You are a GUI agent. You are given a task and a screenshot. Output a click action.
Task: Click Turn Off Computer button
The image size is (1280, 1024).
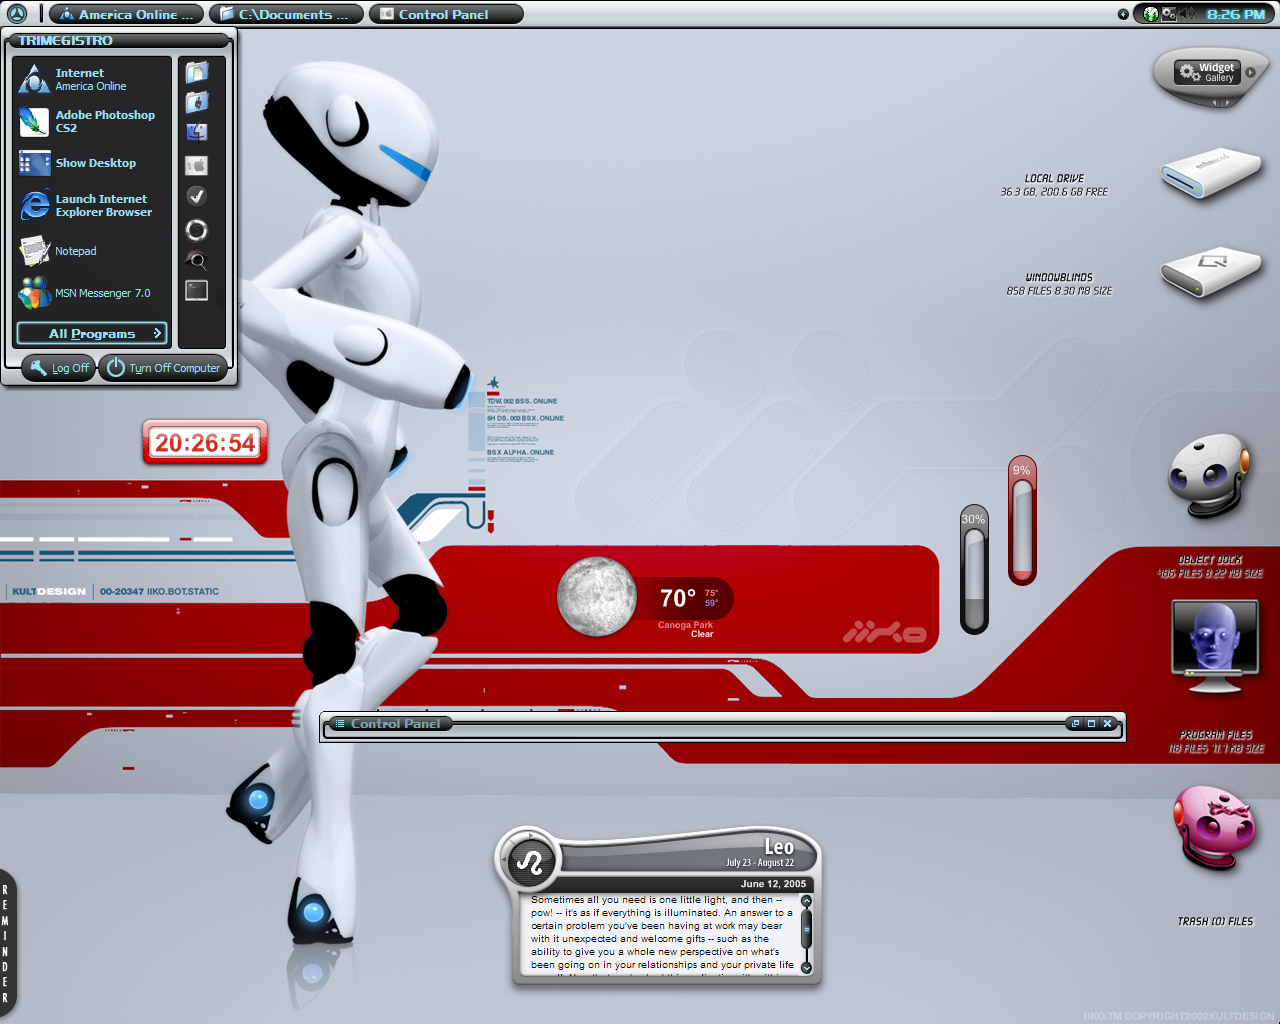[x=164, y=368]
